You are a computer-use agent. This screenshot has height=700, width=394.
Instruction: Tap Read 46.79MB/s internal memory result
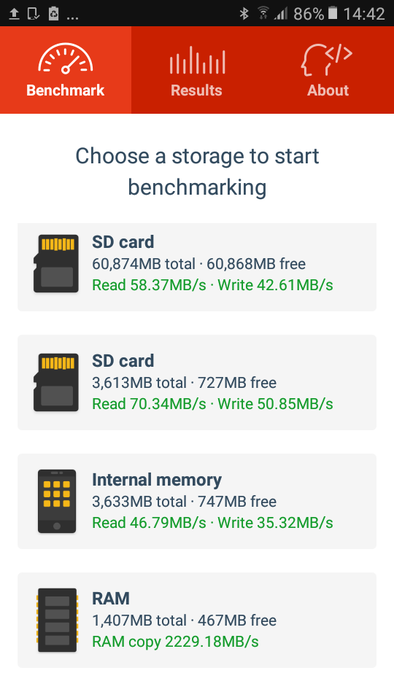pos(149,523)
